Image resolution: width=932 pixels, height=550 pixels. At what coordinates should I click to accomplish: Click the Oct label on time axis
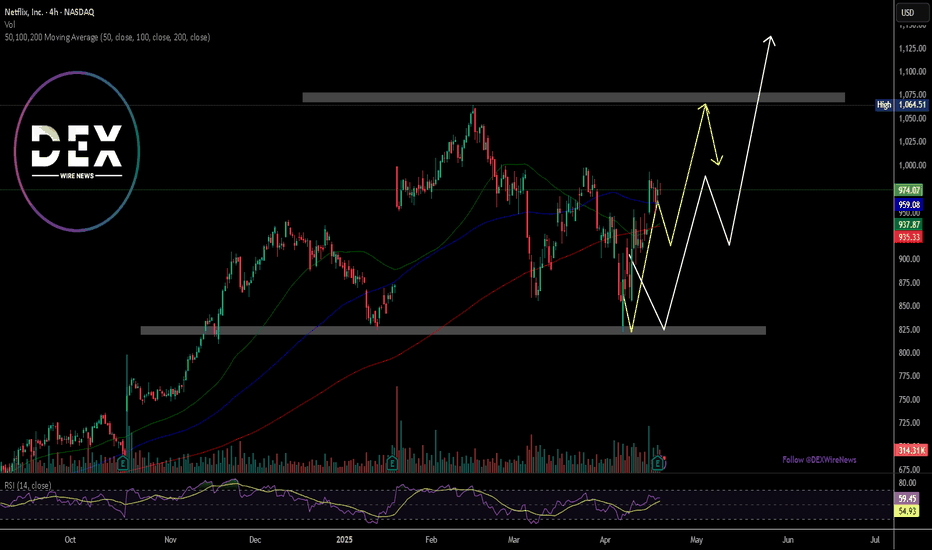[x=70, y=540]
